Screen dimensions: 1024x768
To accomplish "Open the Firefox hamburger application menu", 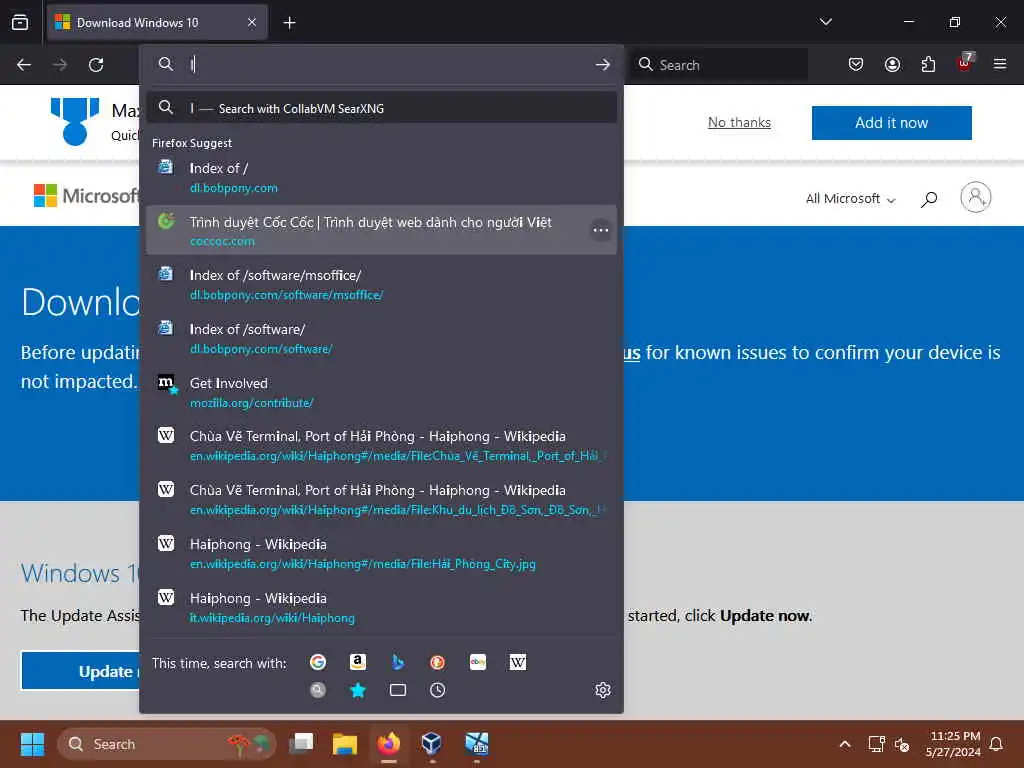I will 1000,64.
